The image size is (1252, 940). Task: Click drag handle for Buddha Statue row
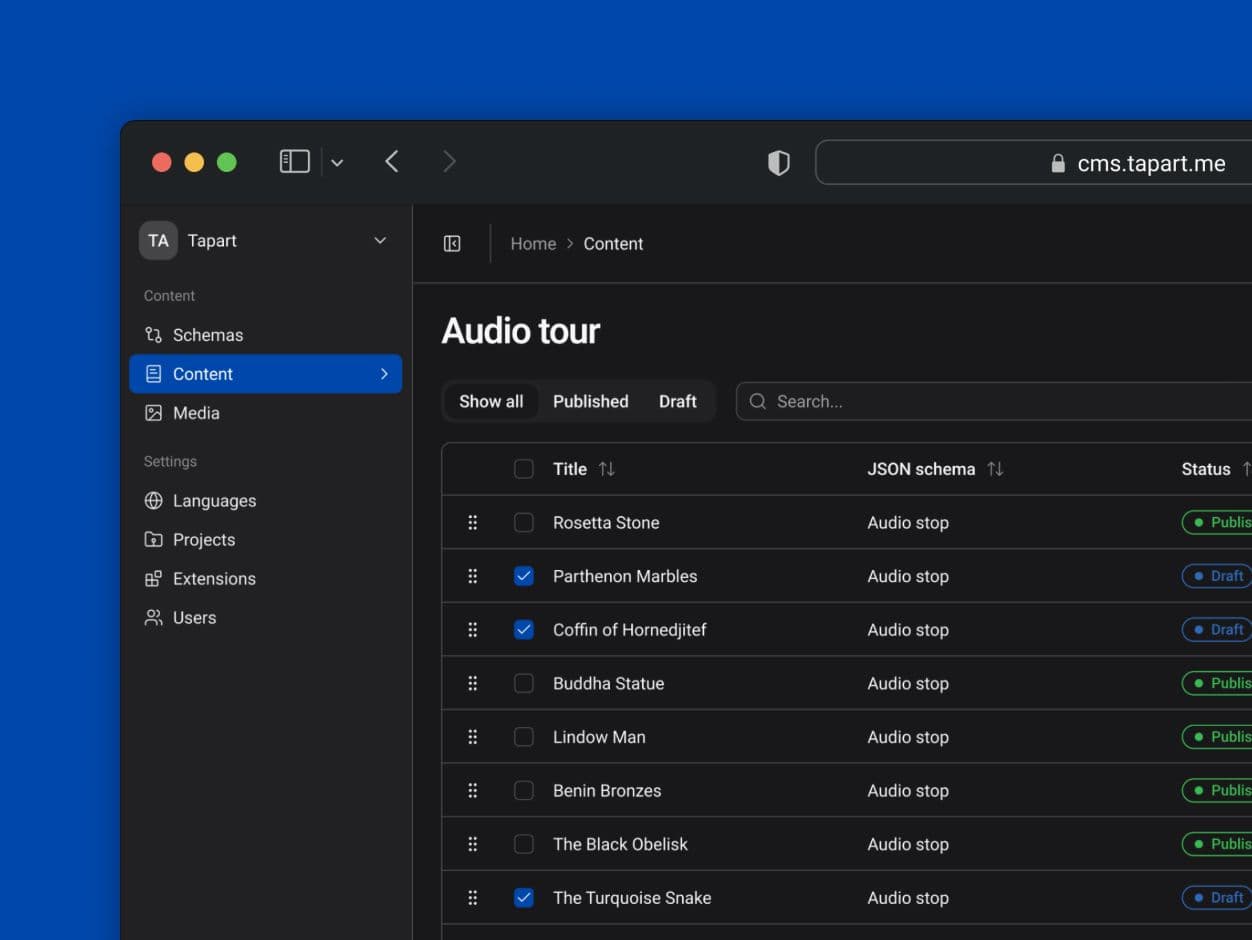(x=473, y=683)
